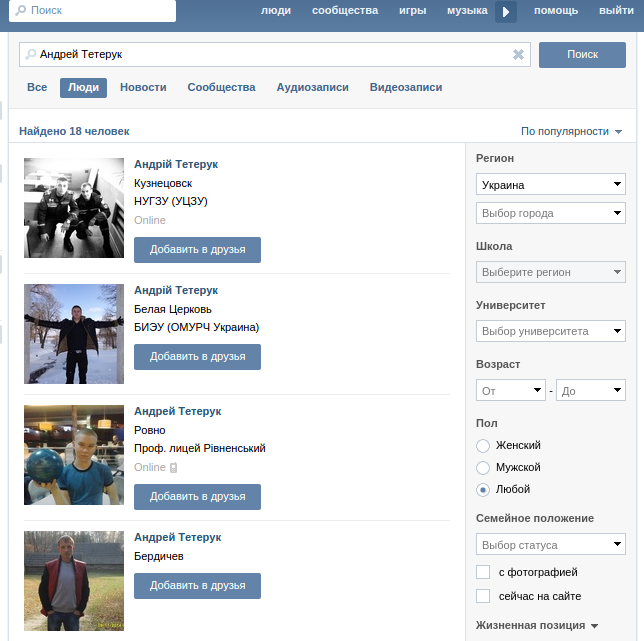The height and width of the screenshot is (641, 644).
Task: Click the Поиск search button
Action: point(582,55)
